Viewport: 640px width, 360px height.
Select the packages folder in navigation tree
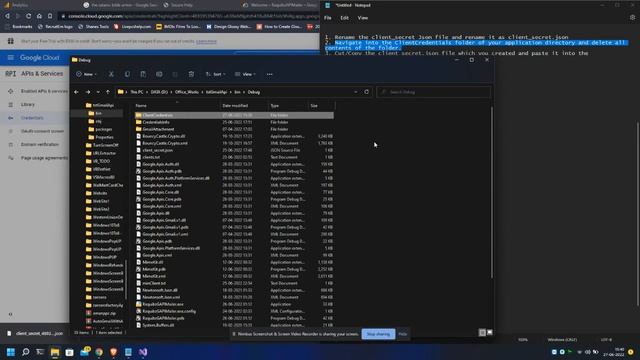click(x=103, y=129)
